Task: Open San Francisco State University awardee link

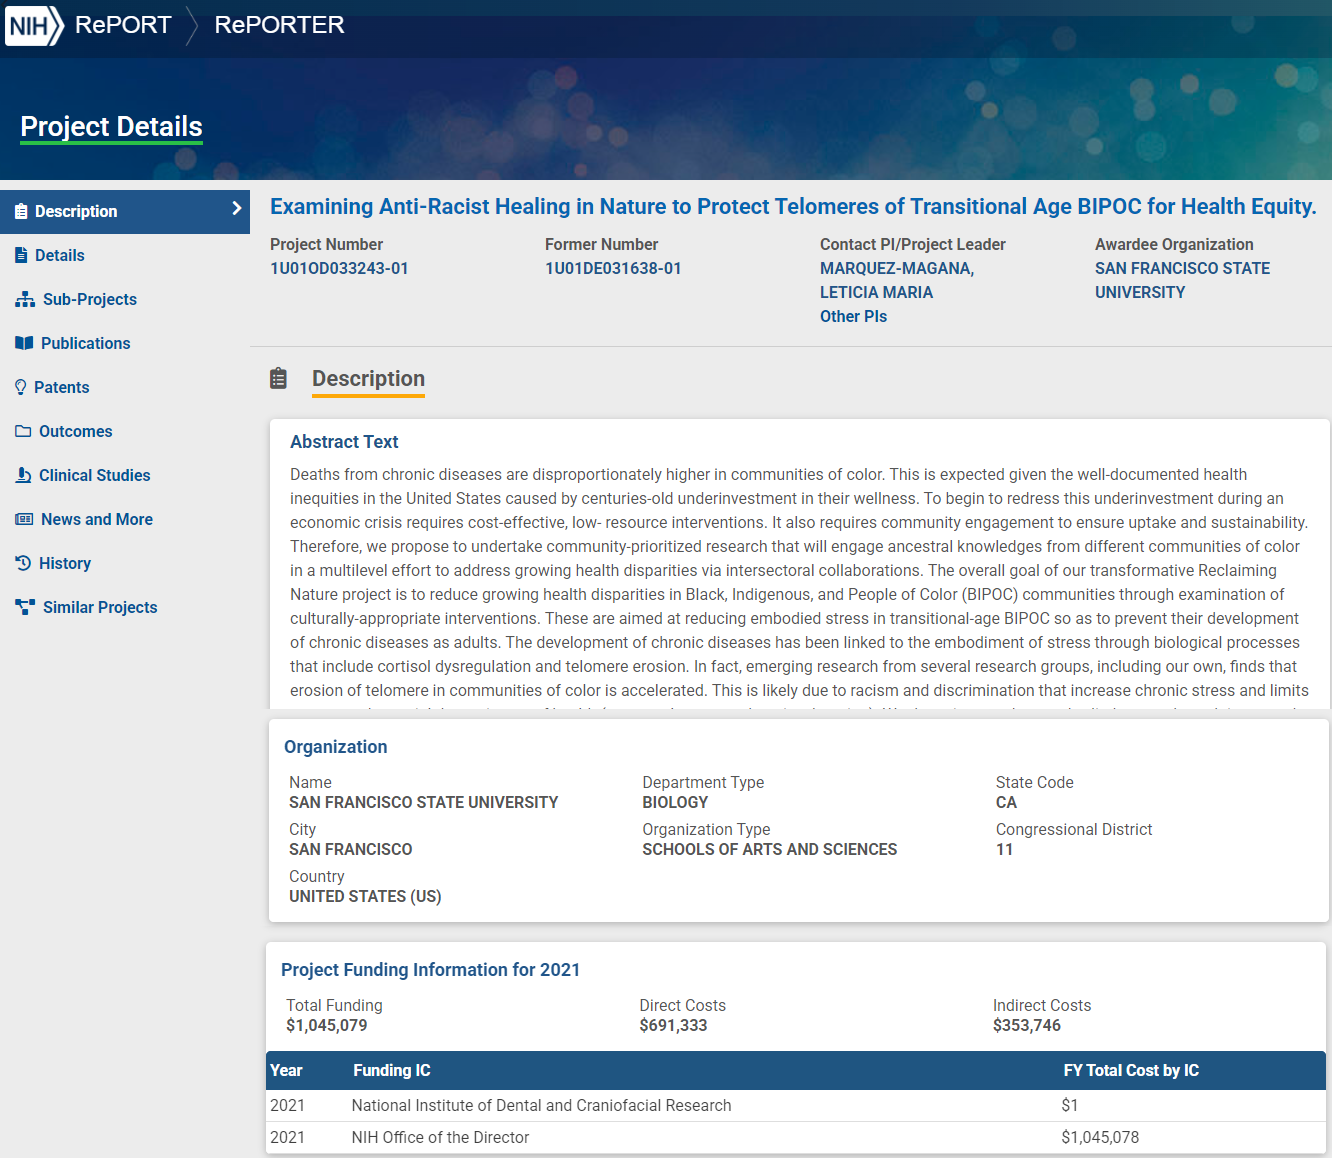Action: [x=1181, y=280]
